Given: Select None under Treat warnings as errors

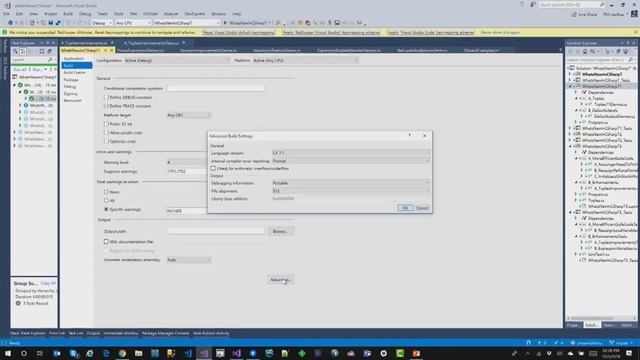Looking at the screenshot, I should tap(106, 191).
